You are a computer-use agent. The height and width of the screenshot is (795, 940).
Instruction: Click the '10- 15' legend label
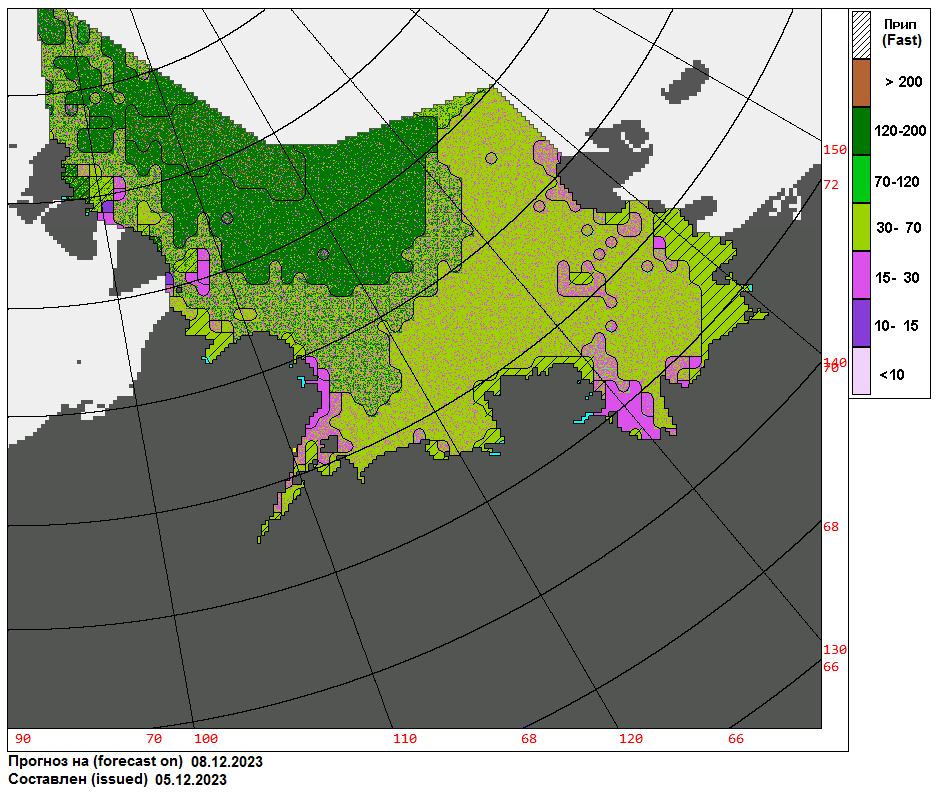coord(896,326)
